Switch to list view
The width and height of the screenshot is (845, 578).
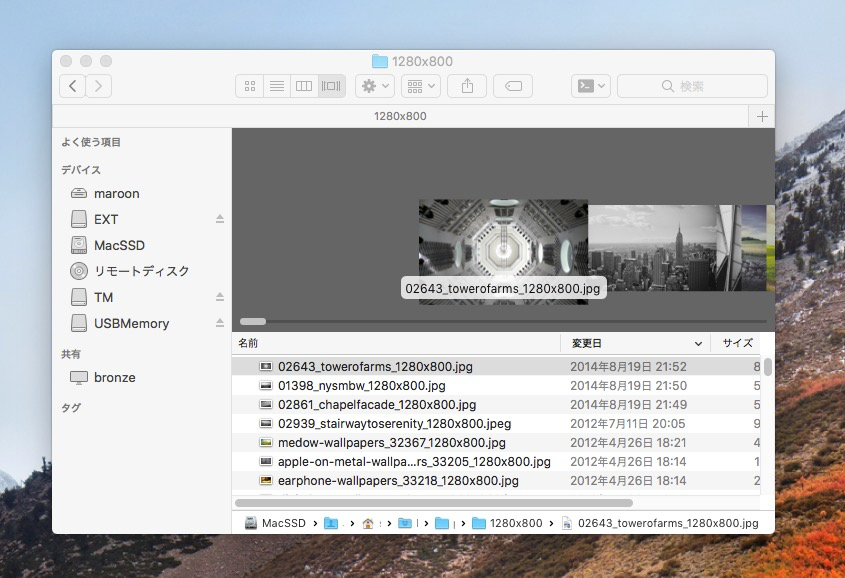tap(277, 86)
